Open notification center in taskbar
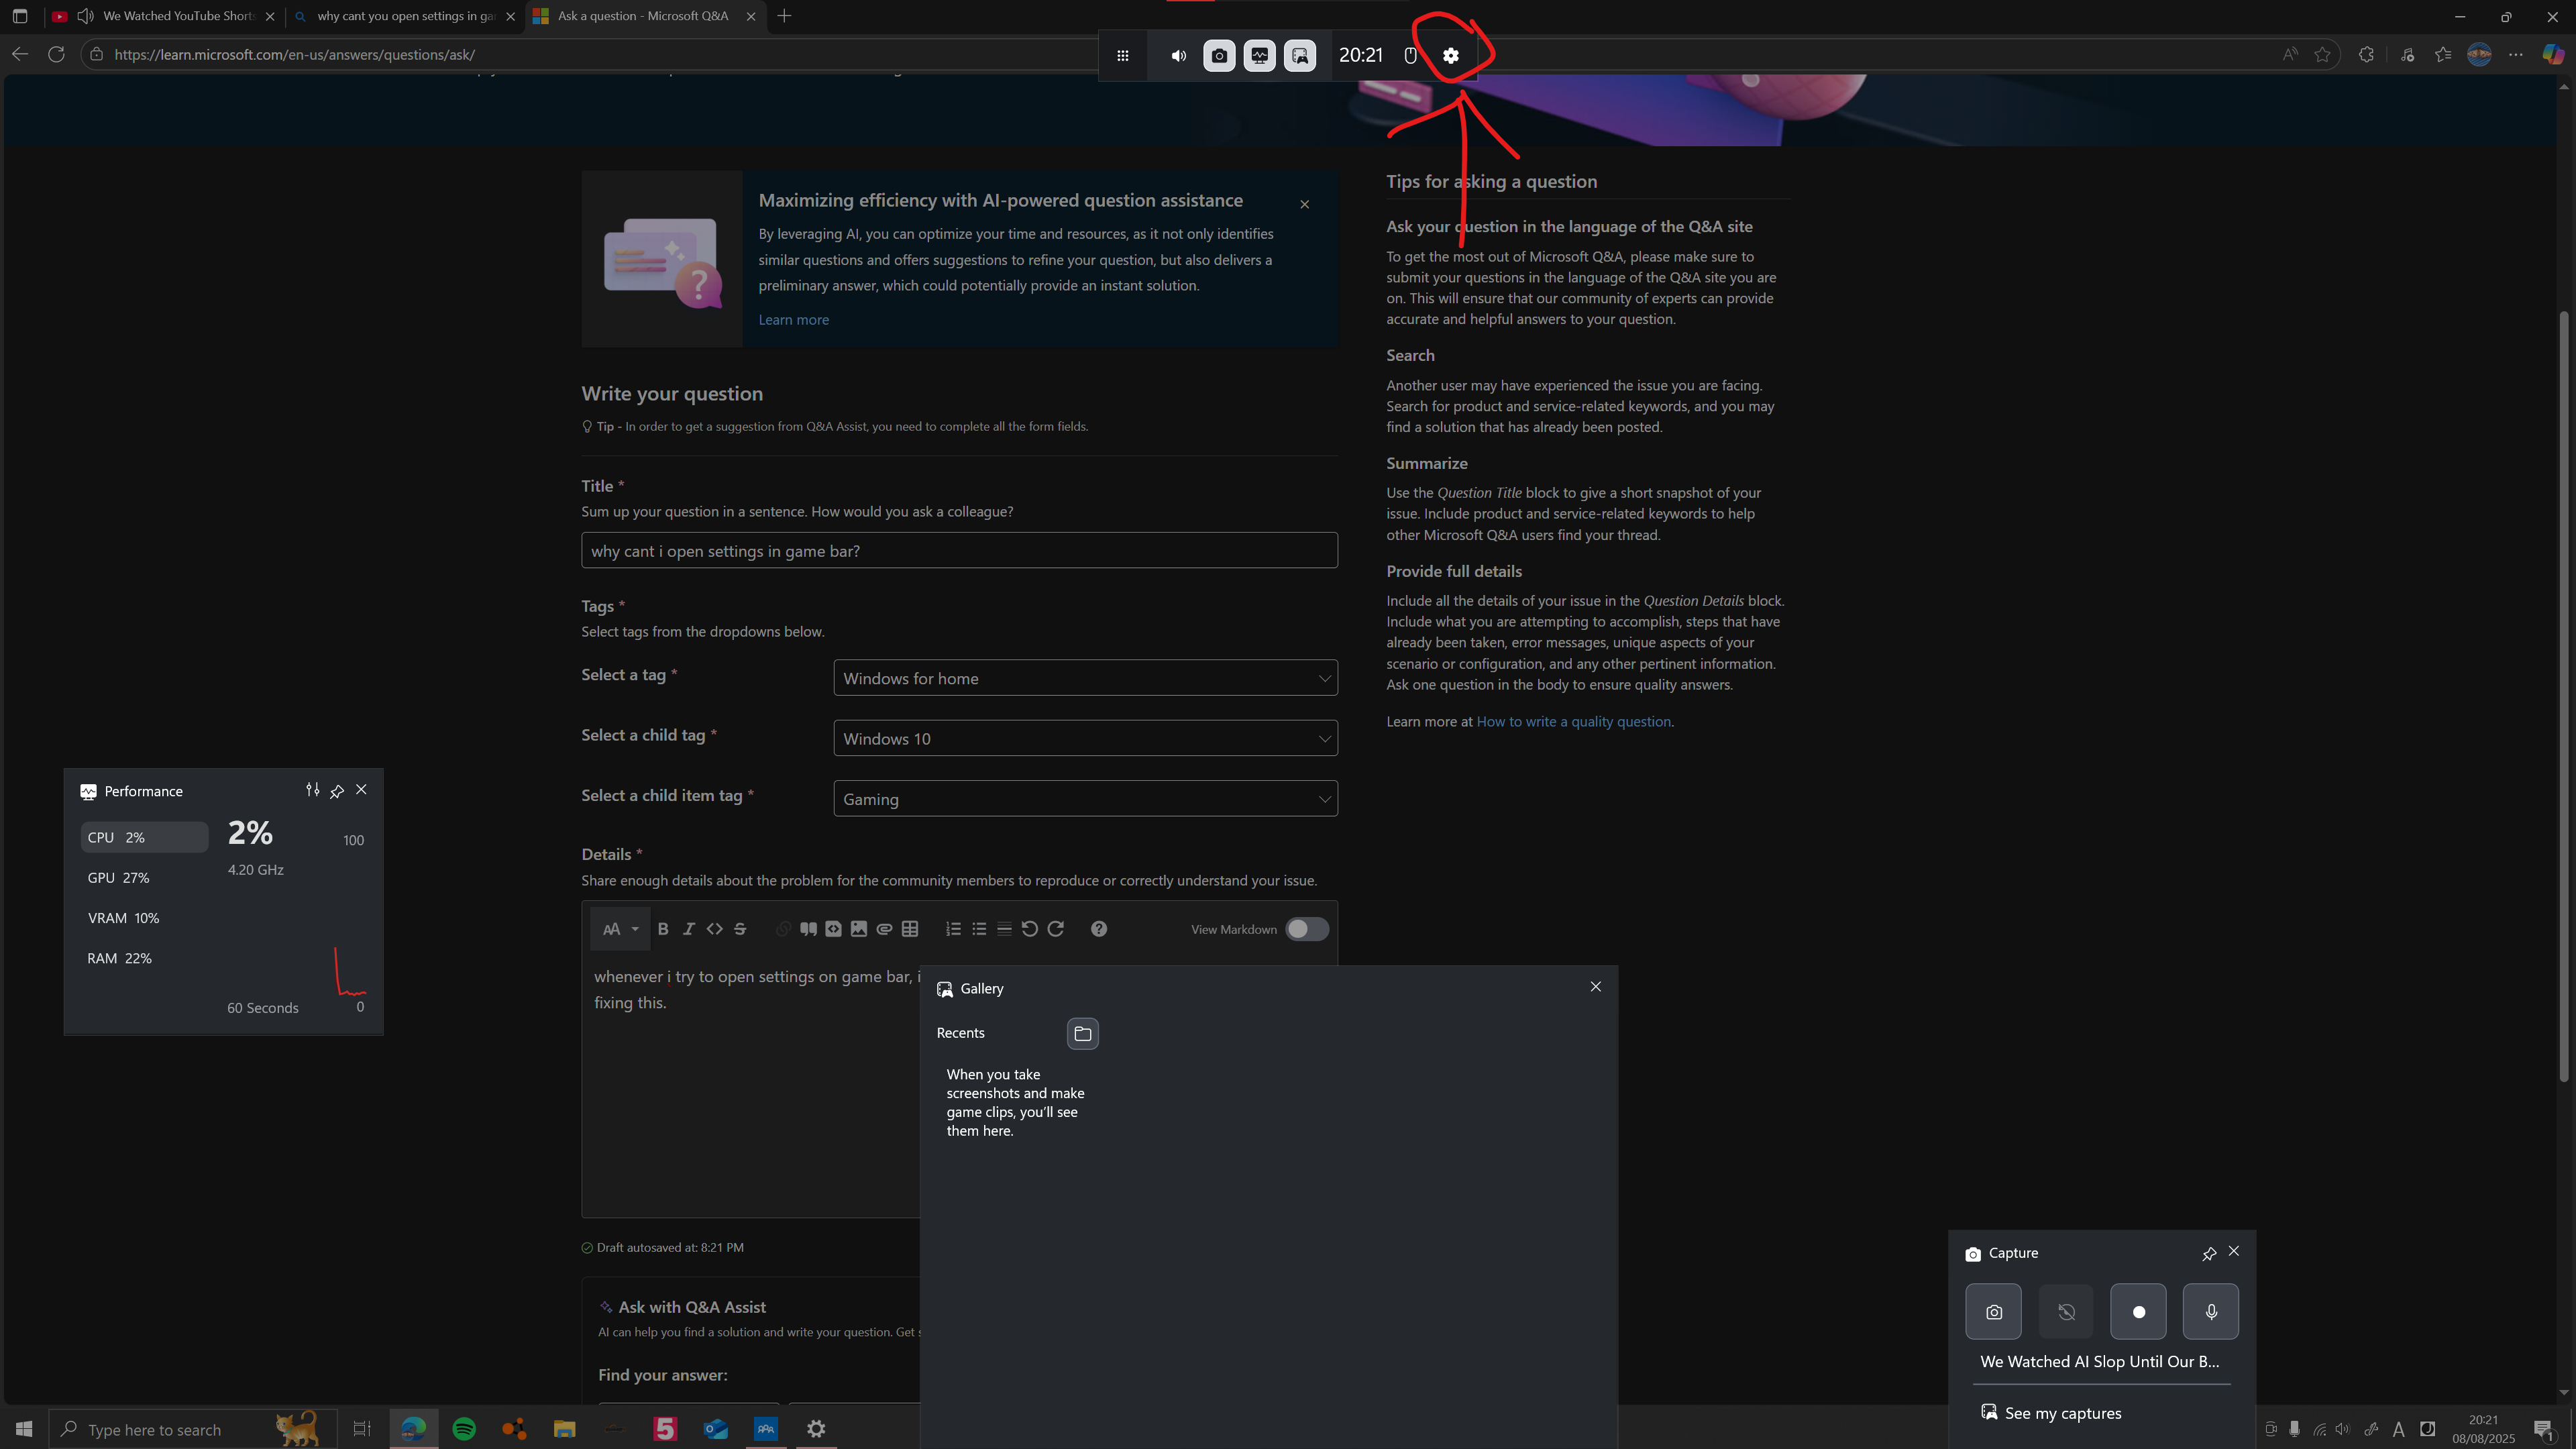 [x=2544, y=1429]
